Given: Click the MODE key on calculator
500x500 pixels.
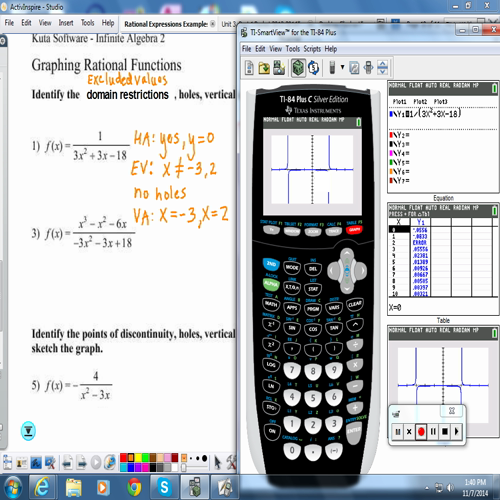Looking at the screenshot, I should (292, 267).
